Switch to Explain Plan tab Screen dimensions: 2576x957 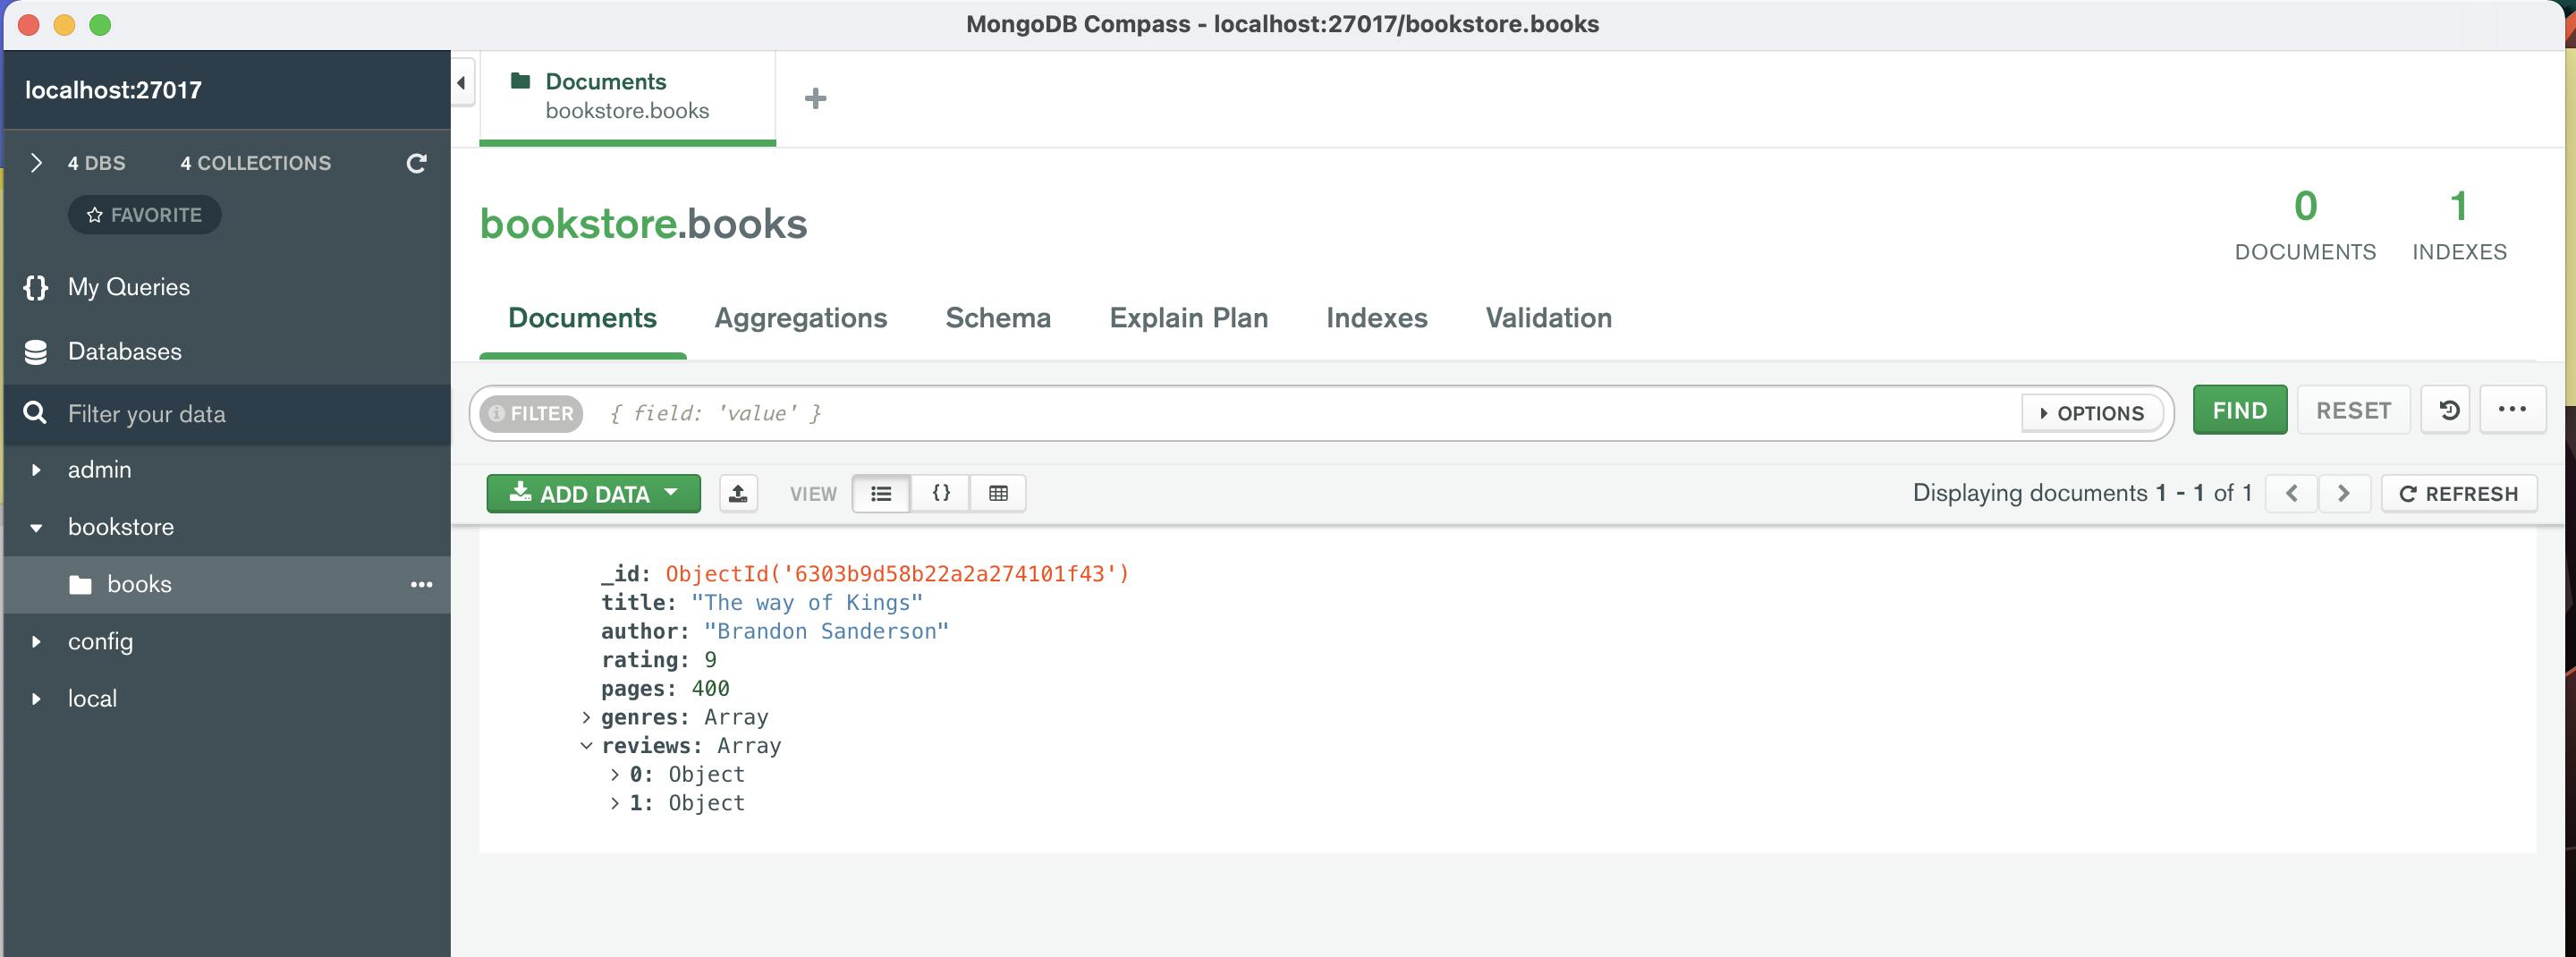[1188, 318]
